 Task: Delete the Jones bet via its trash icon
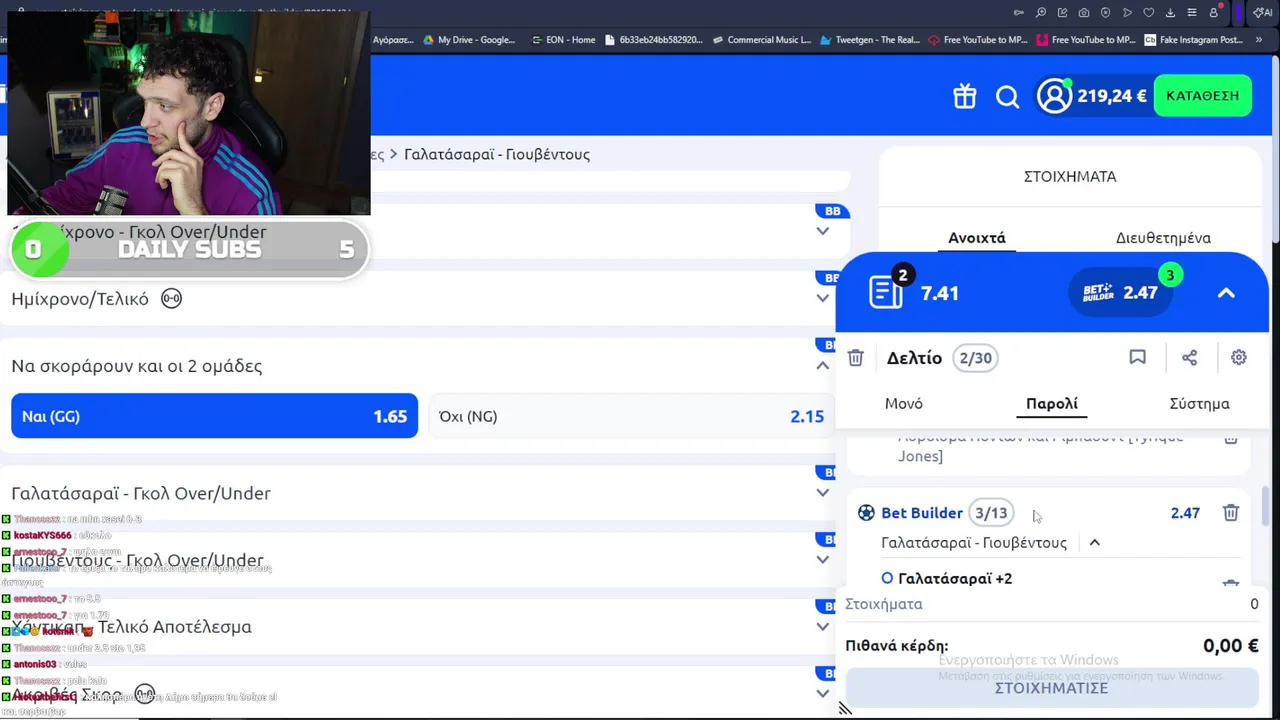tap(1231, 438)
